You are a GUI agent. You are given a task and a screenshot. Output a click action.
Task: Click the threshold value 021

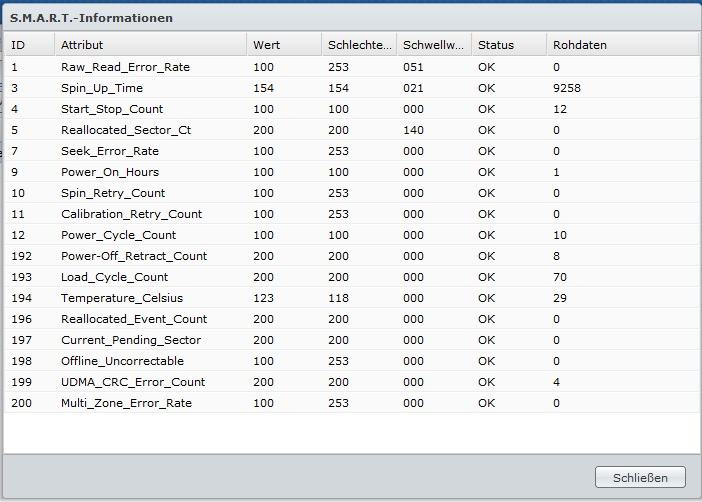click(413, 88)
